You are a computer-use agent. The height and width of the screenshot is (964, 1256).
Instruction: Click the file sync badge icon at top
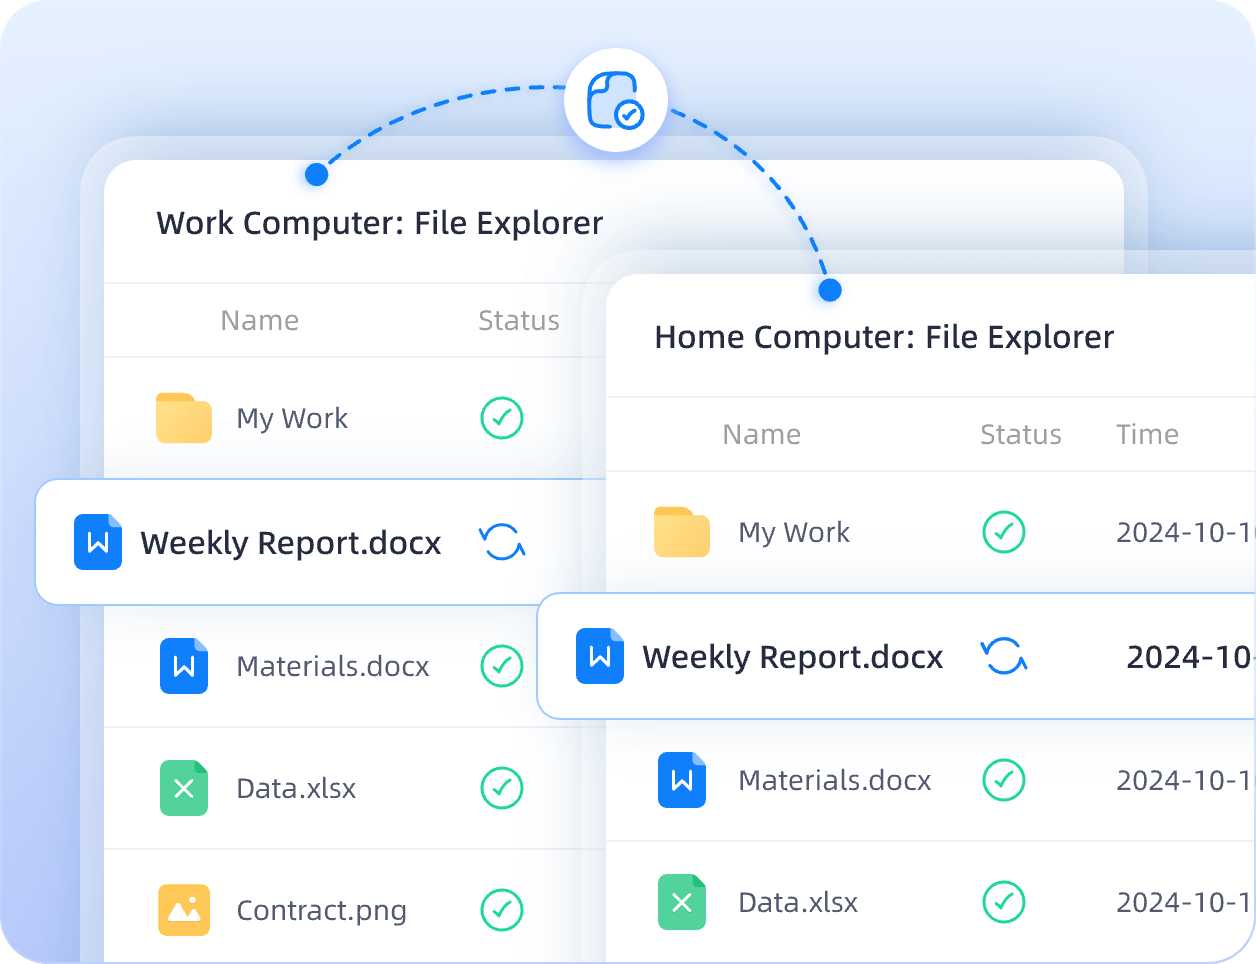615,100
